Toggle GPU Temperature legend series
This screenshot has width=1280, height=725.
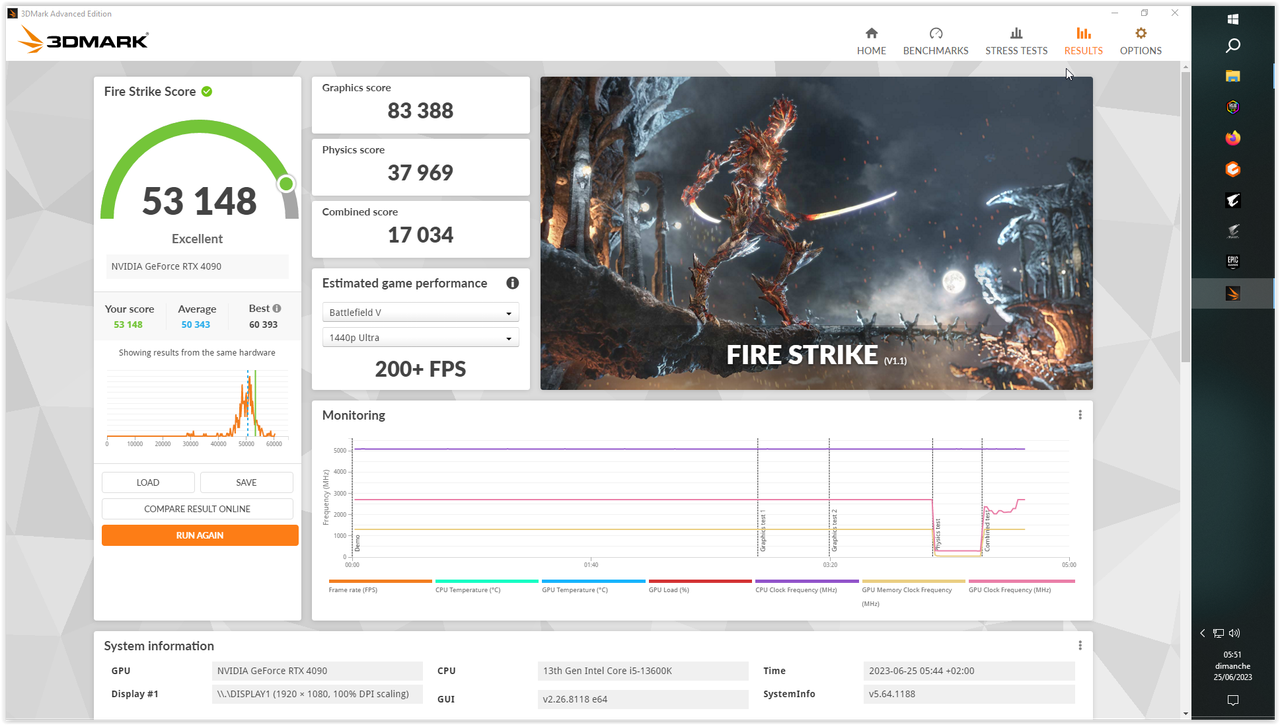[x=593, y=586]
